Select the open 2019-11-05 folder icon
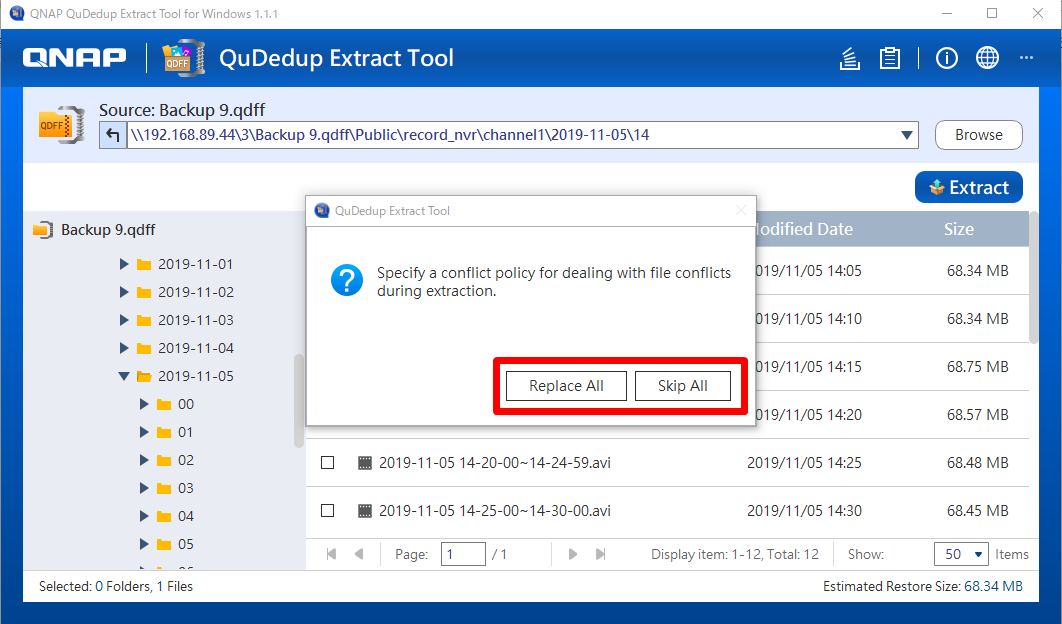Screen dimensions: 1062x624 coord(144,376)
